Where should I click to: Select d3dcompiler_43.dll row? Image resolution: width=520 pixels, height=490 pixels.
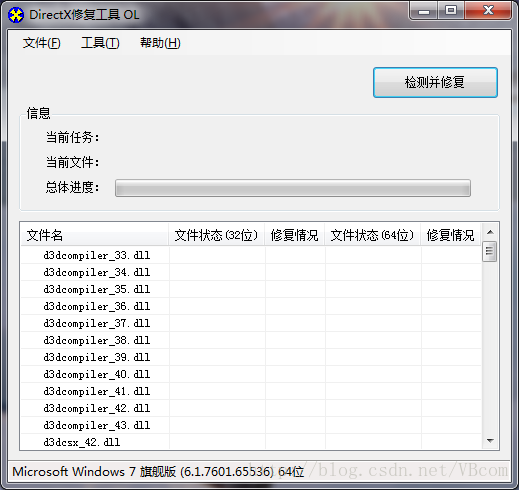coord(251,425)
